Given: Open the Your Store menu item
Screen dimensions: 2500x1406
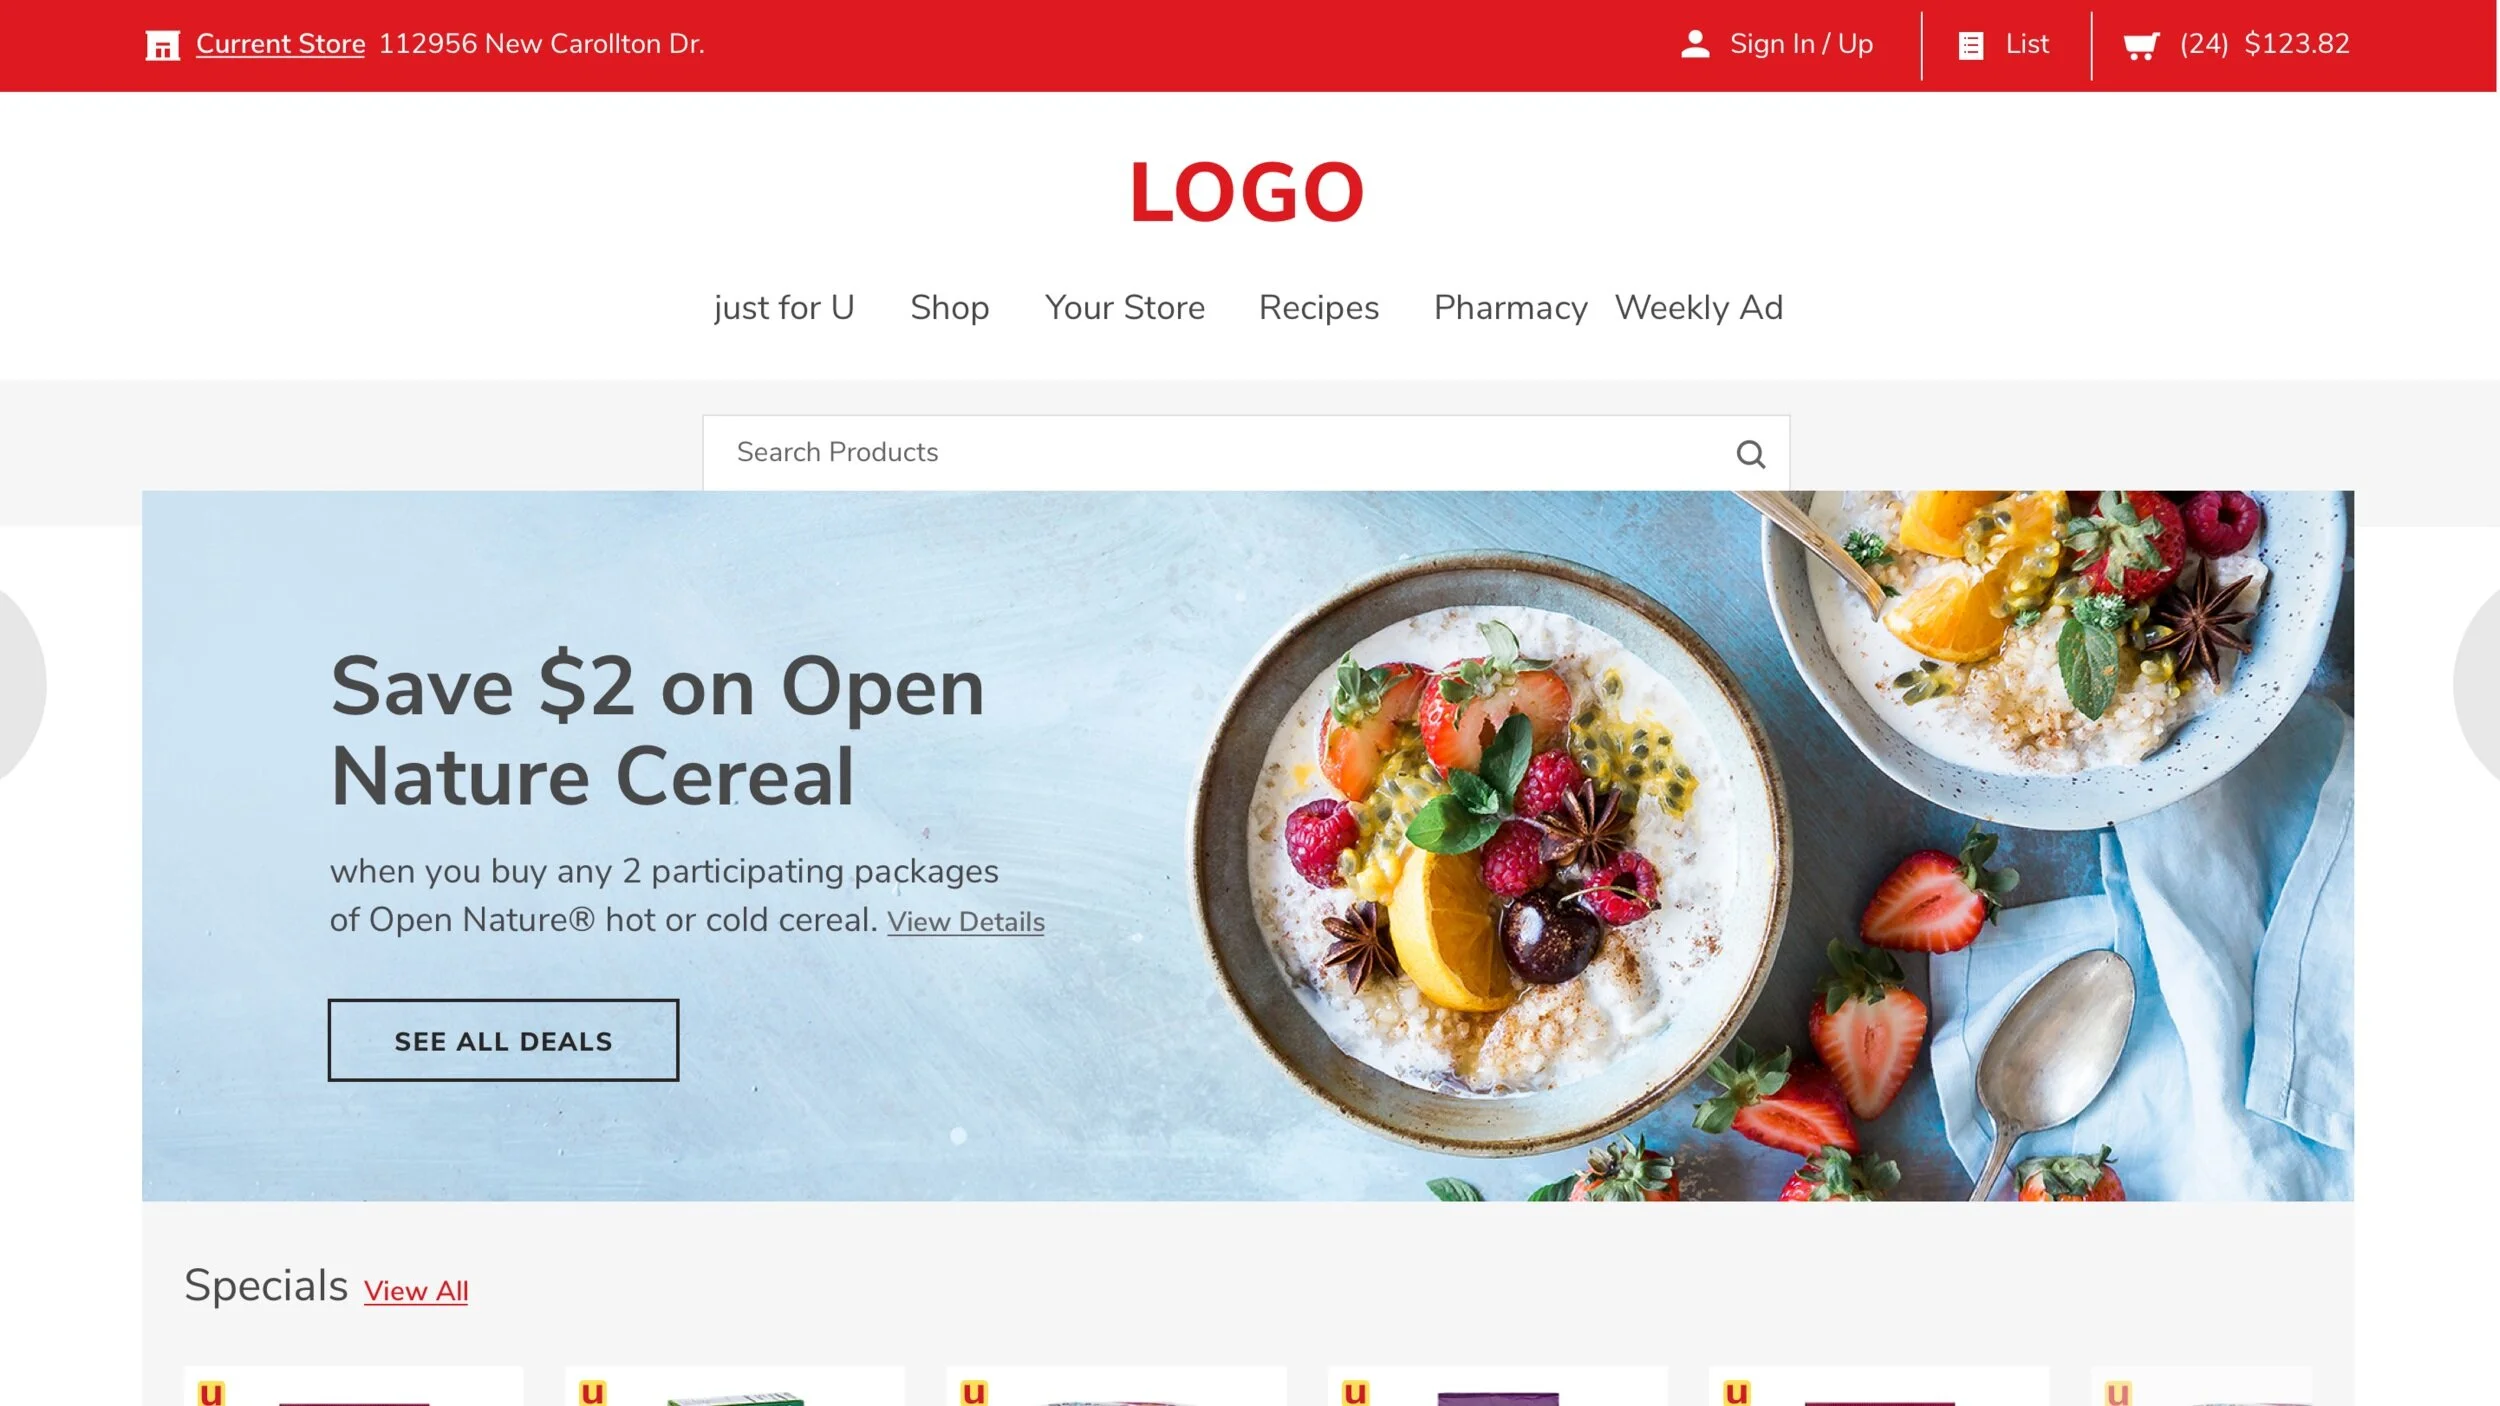Looking at the screenshot, I should pos(1124,307).
